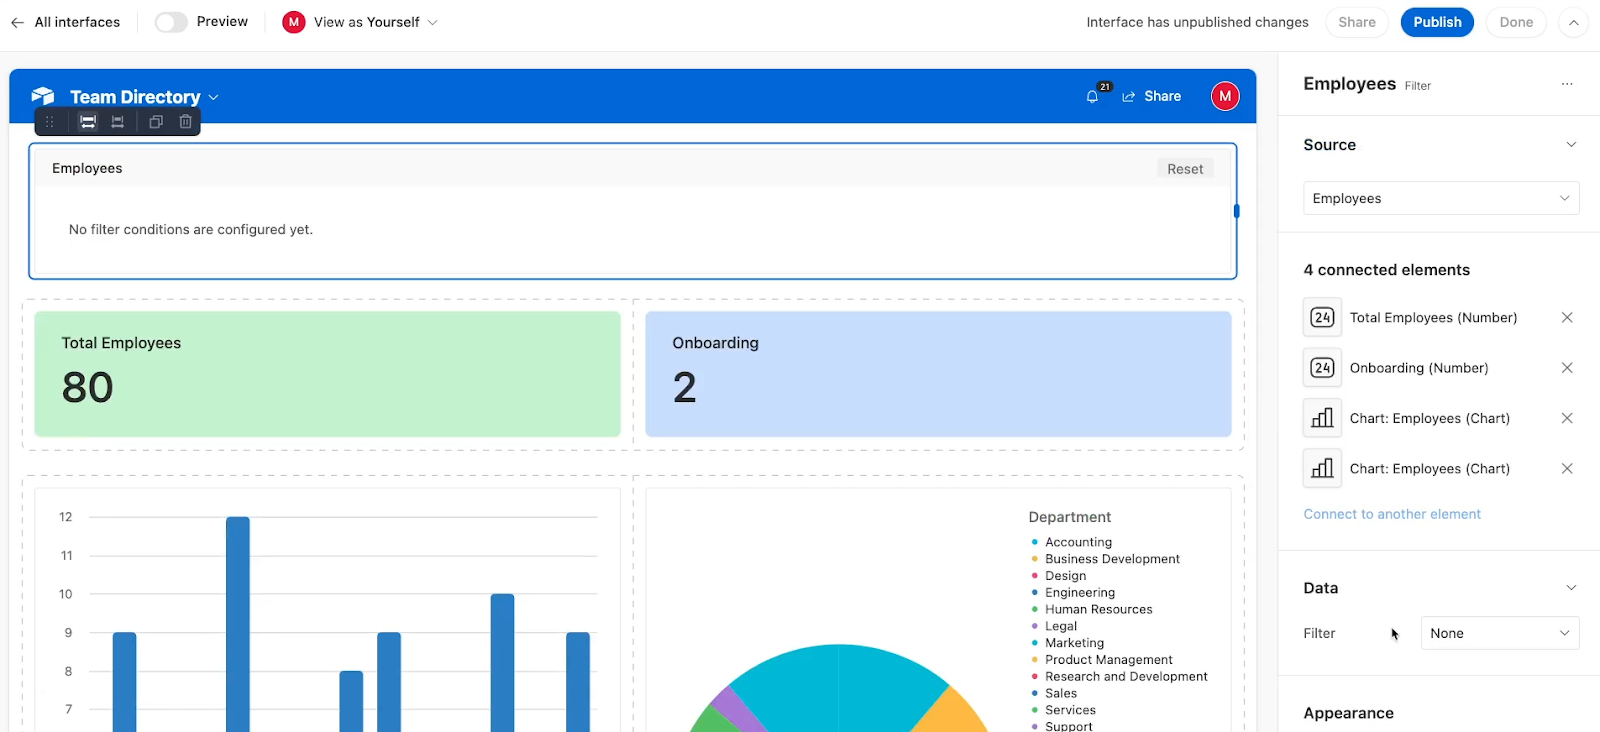Click the tallest bar in bar chart
1600x732 pixels.
point(238,624)
